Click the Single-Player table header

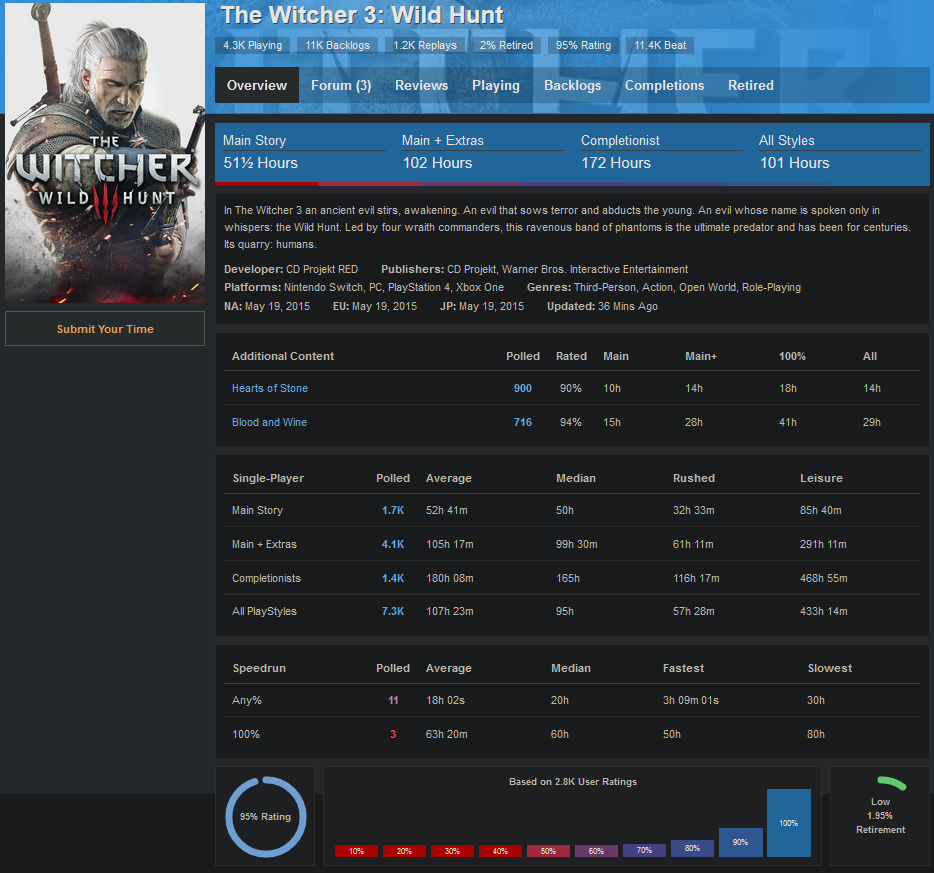tap(268, 478)
